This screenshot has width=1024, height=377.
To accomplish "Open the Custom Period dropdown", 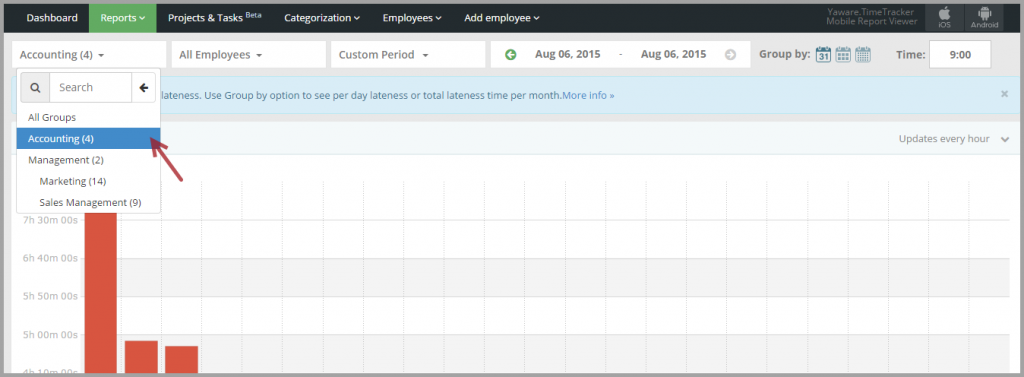I will 408,54.
